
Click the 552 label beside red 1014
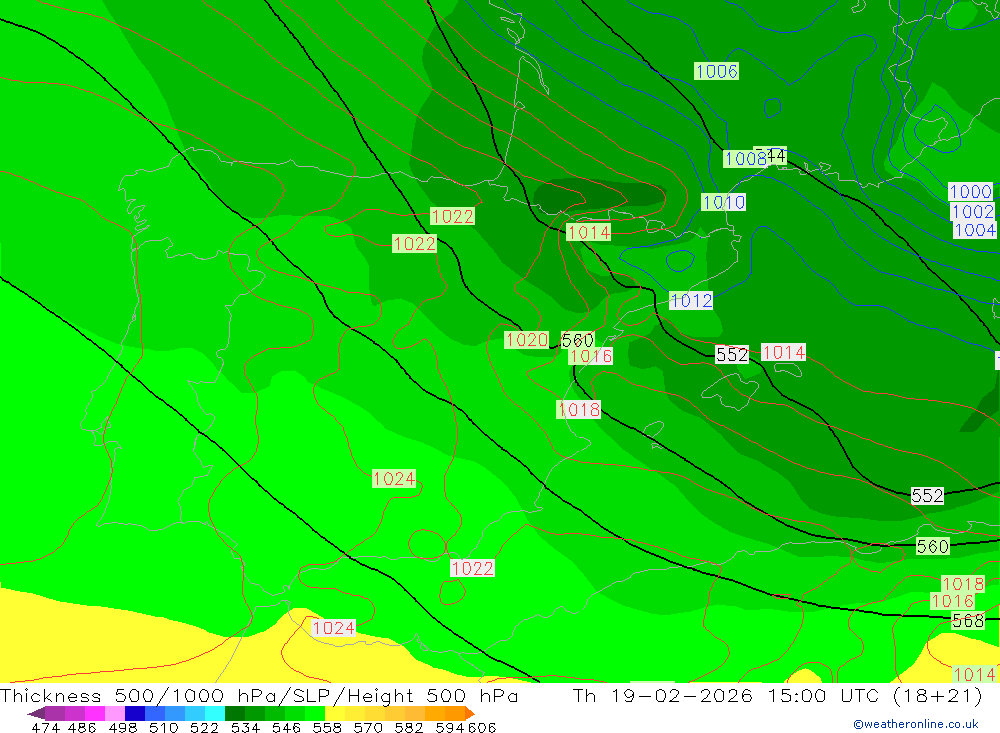[x=732, y=355]
